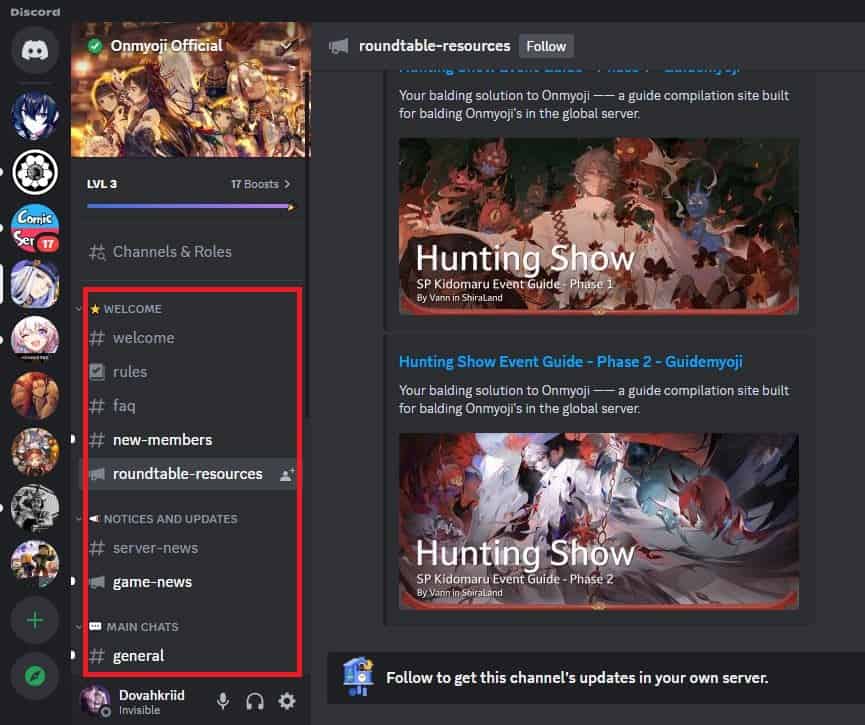Click the LVL 3 boost level label
865x725 pixels.
(102, 184)
